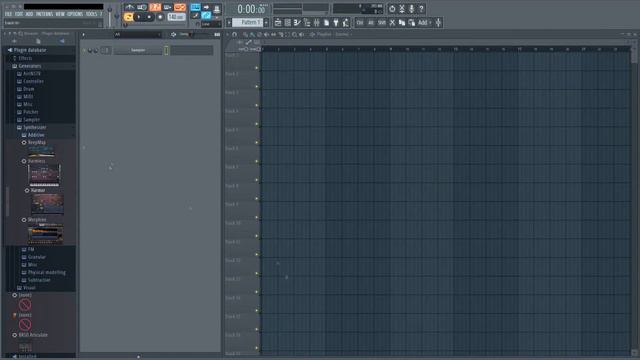Click the time display 0:00:00
The height and width of the screenshot is (360, 640).
click(x=251, y=9)
